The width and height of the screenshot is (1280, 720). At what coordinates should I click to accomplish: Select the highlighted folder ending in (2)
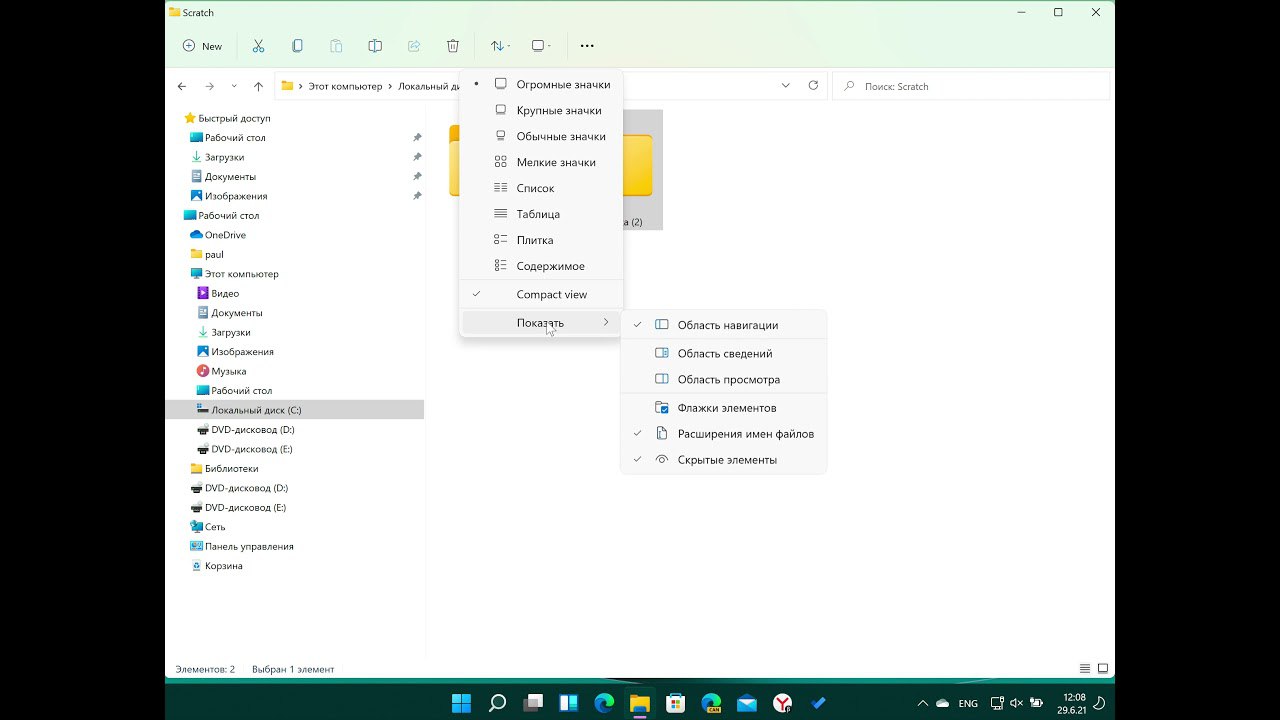[642, 169]
